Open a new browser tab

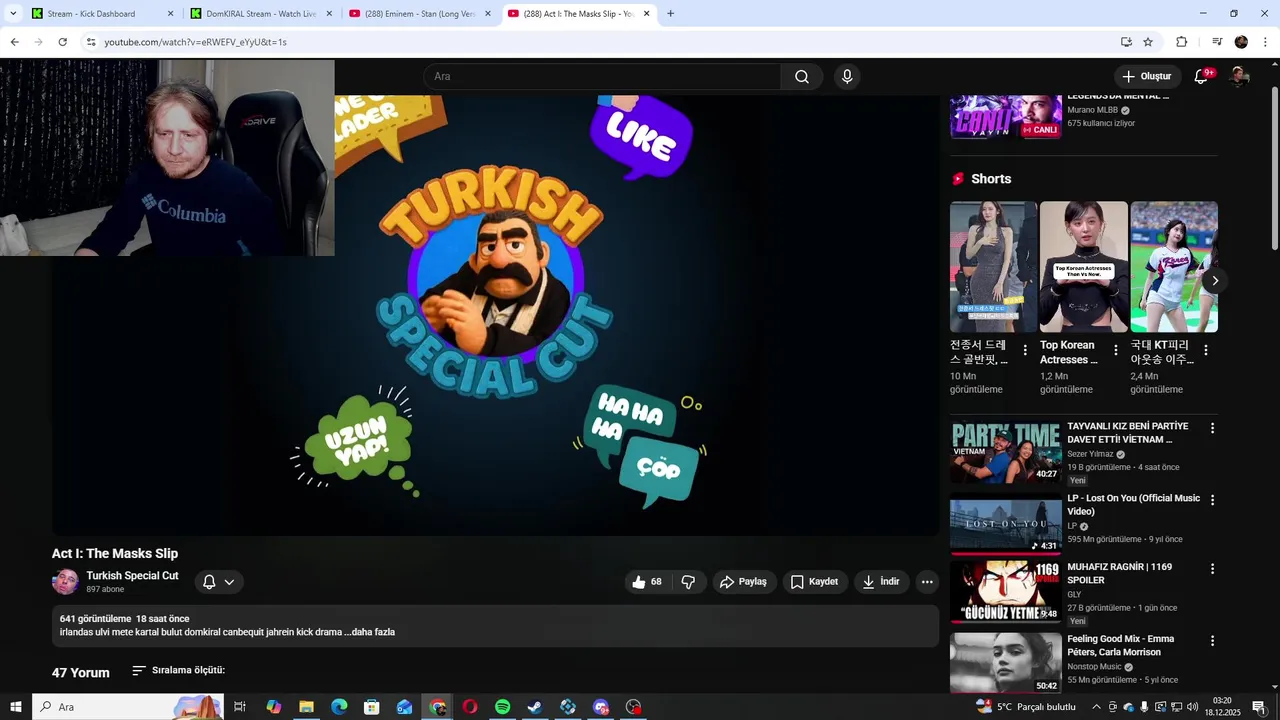(x=670, y=14)
